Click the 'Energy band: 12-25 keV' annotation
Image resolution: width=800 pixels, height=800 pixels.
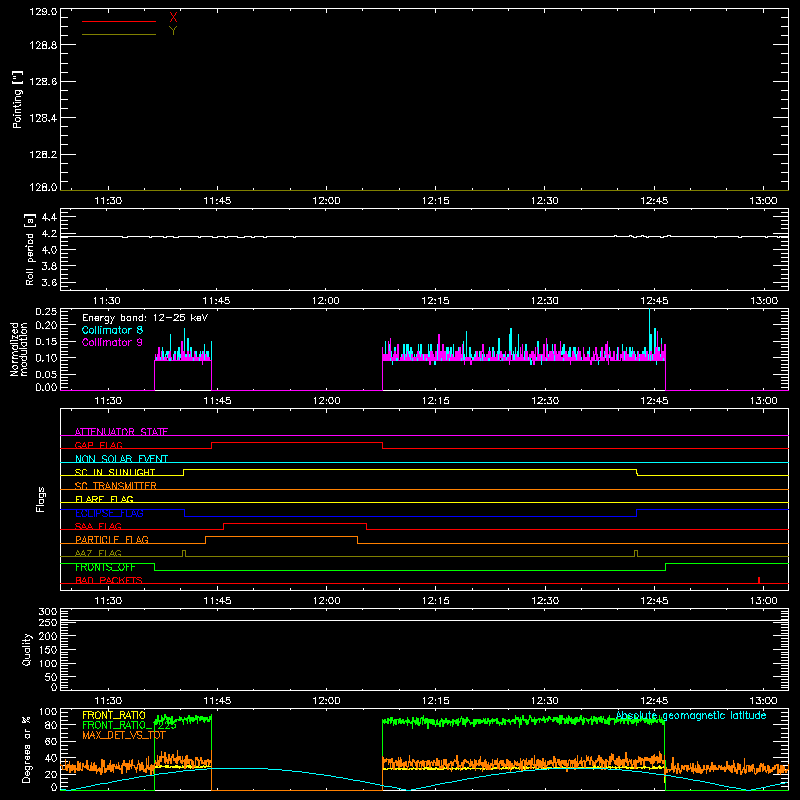pos(145,318)
